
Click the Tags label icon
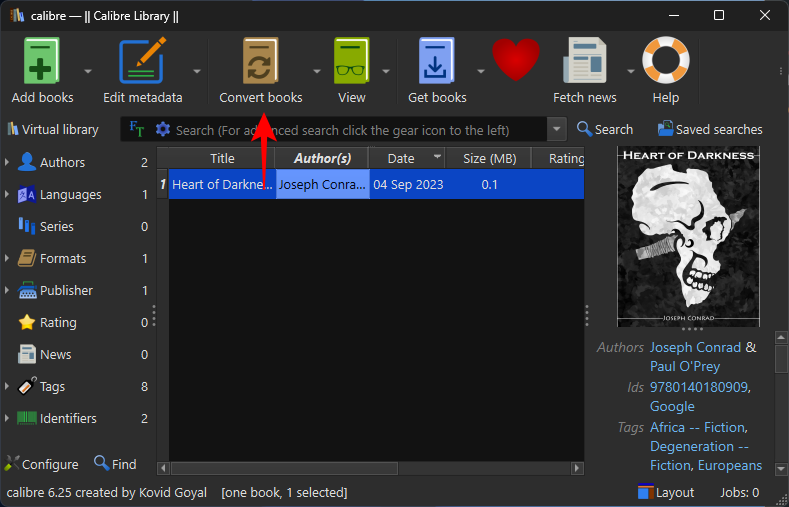[x=27, y=386]
